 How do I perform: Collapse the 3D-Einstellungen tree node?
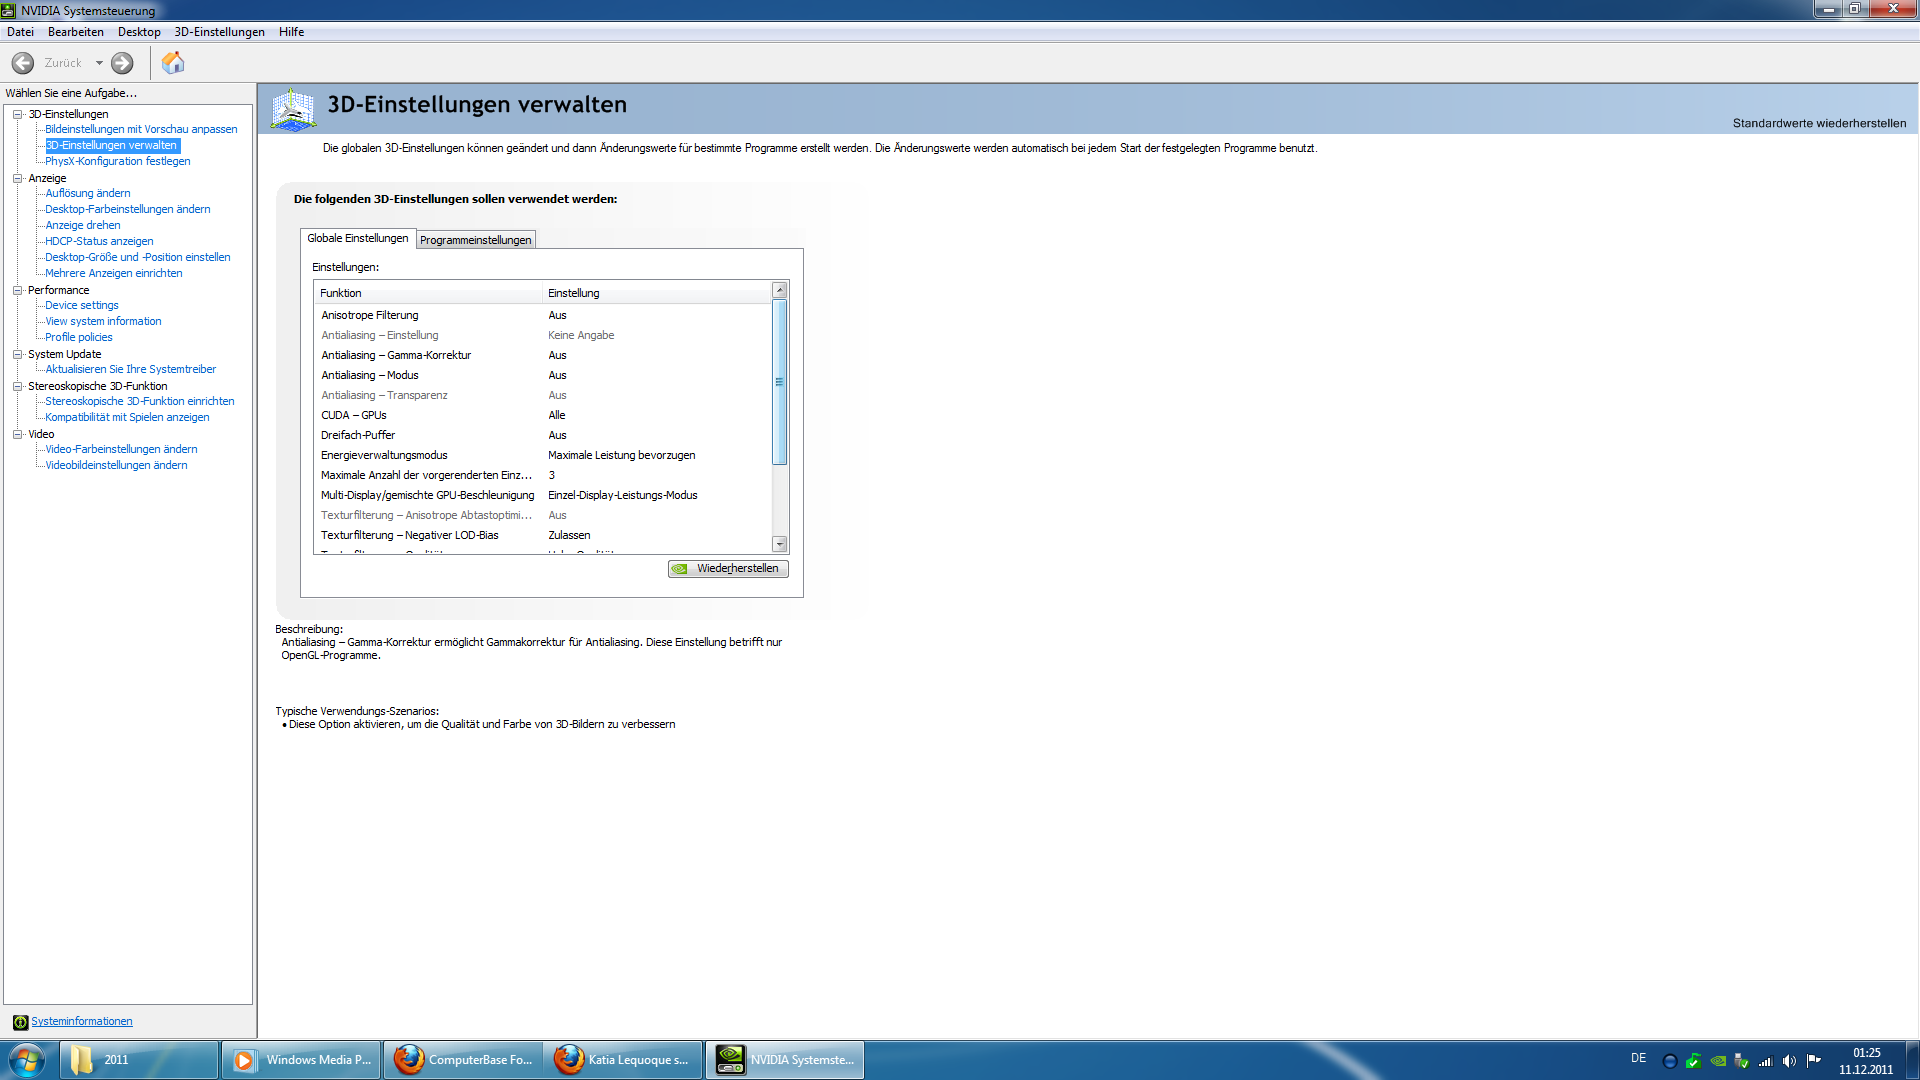17,114
